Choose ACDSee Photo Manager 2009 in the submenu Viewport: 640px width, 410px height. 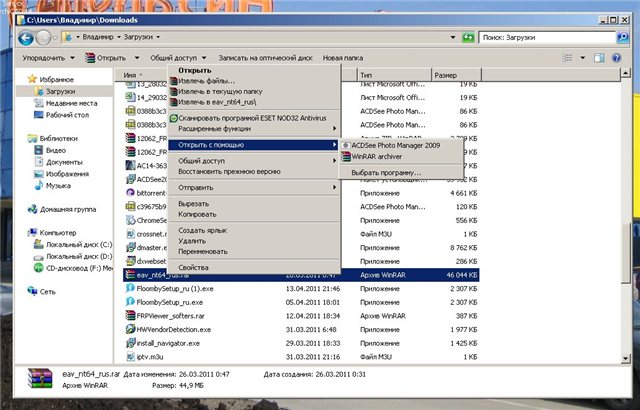(396, 145)
